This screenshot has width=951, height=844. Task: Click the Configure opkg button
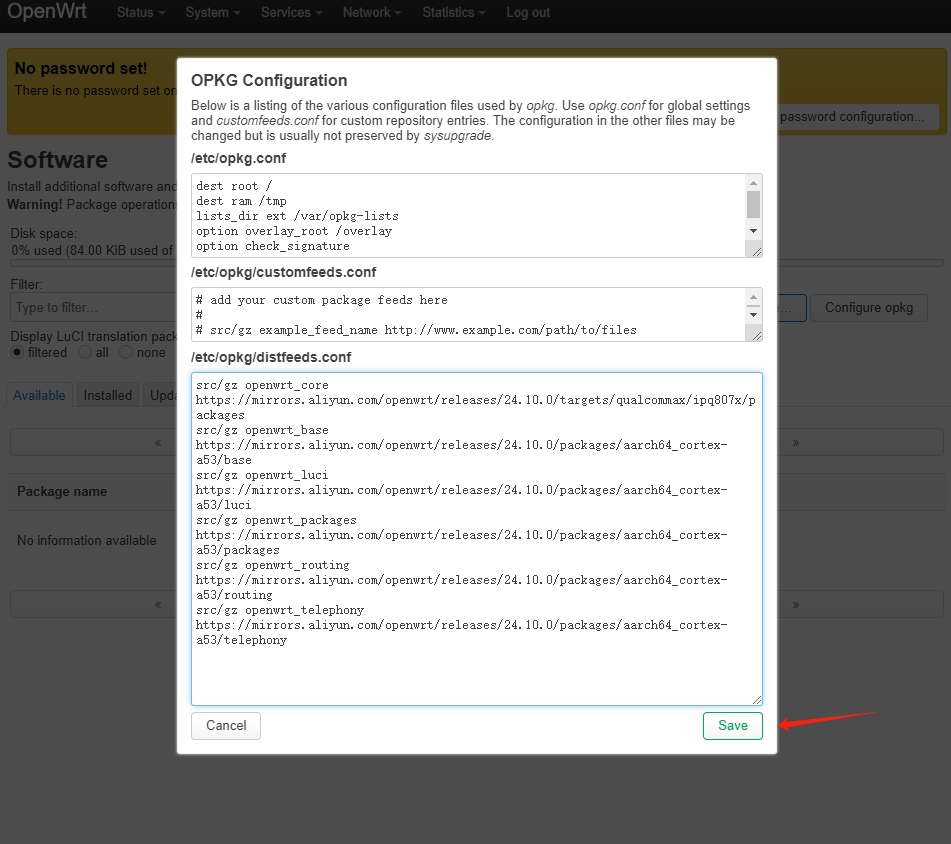pyautogui.click(x=869, y=307)
